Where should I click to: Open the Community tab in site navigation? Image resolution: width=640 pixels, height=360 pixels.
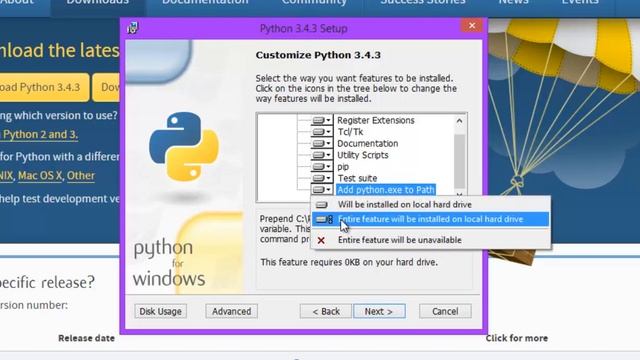click(x=314, y=4)
